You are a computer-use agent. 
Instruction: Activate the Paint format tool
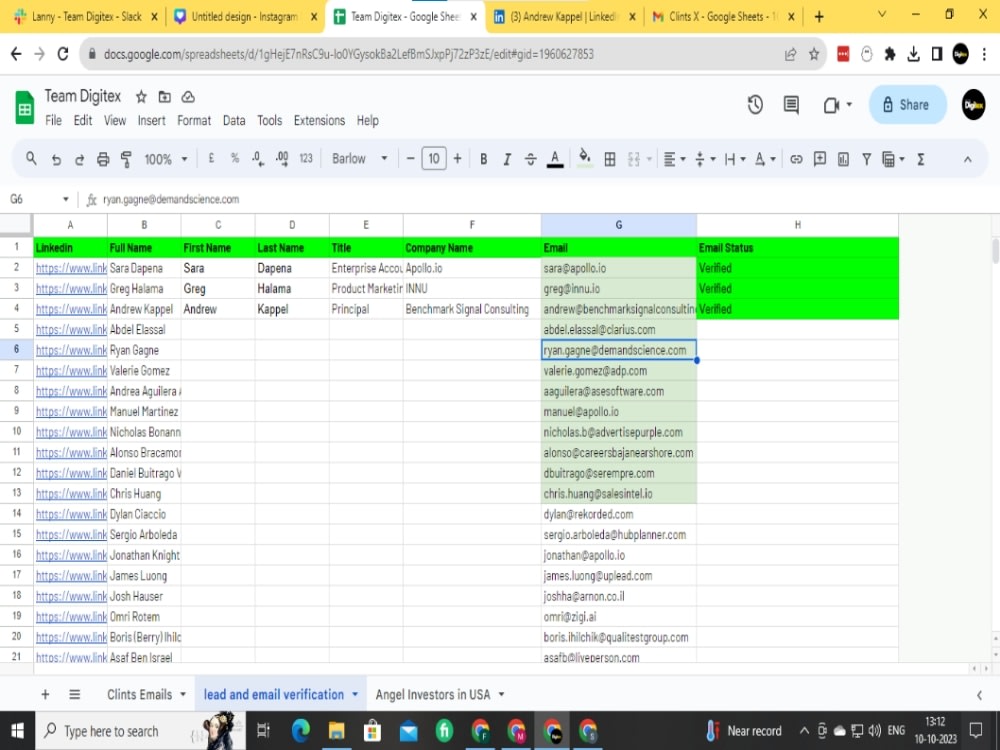click(x=126, y=159)
